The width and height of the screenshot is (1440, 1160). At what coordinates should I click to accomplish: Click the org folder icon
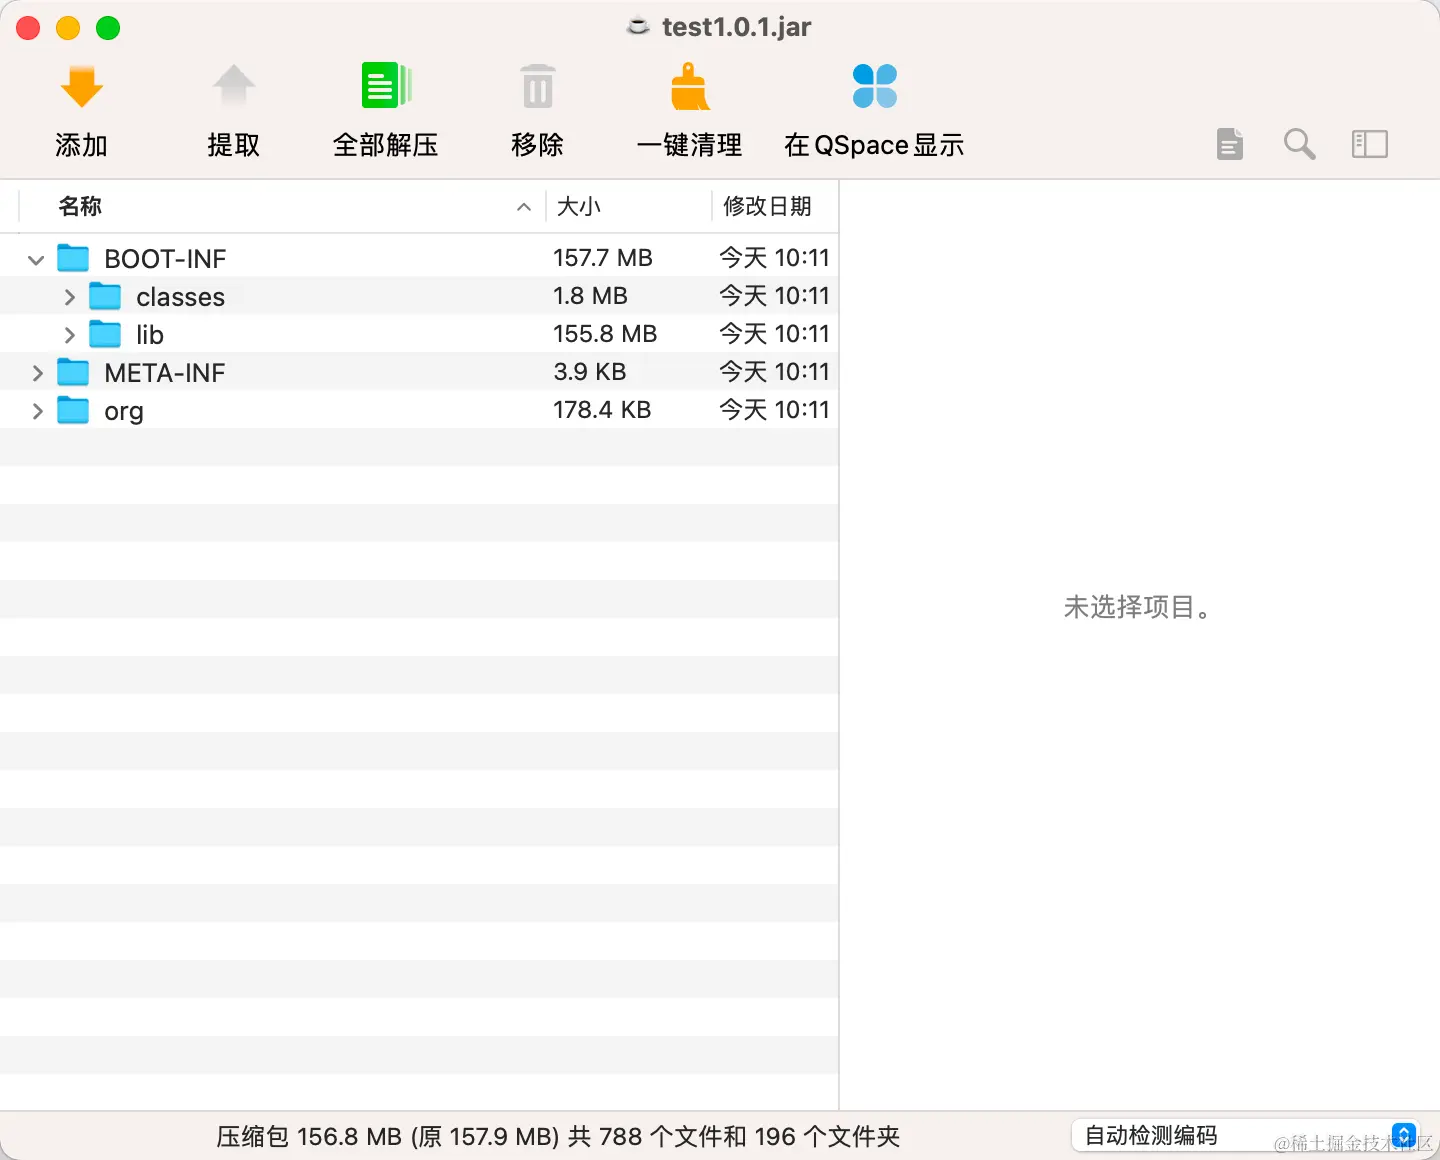tap(73, 410)
